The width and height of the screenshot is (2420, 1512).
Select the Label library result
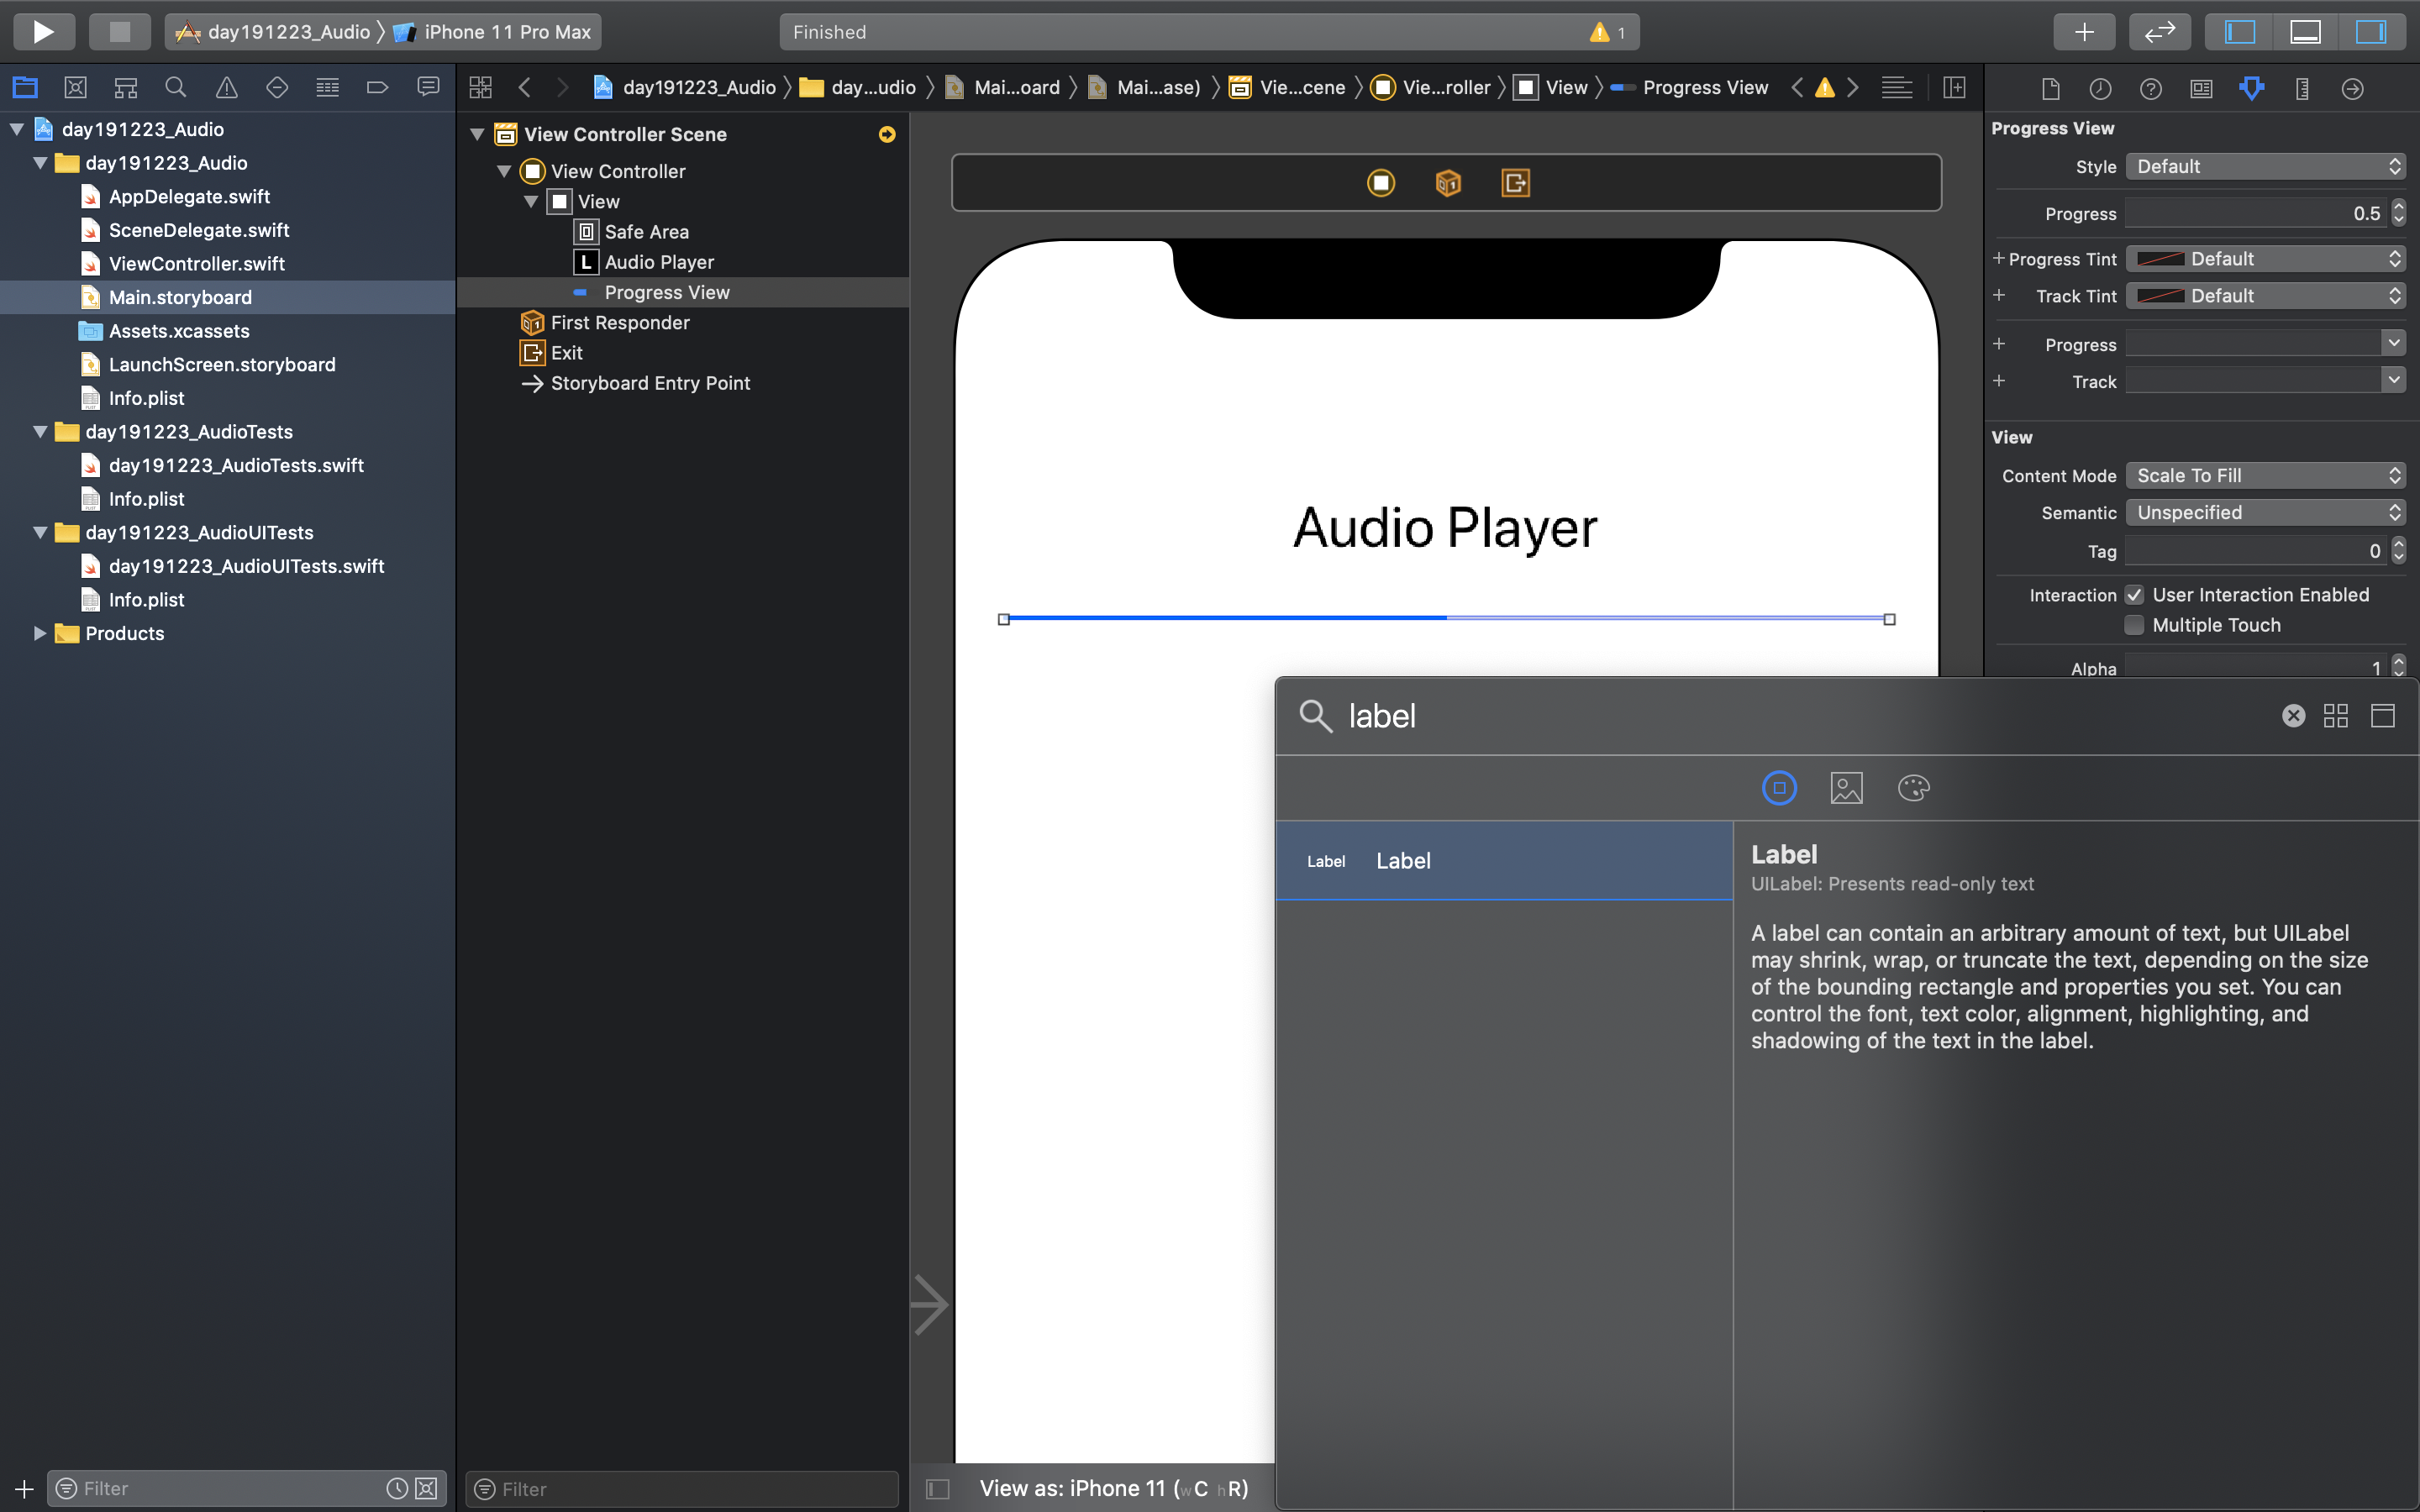click(1503, 861)
